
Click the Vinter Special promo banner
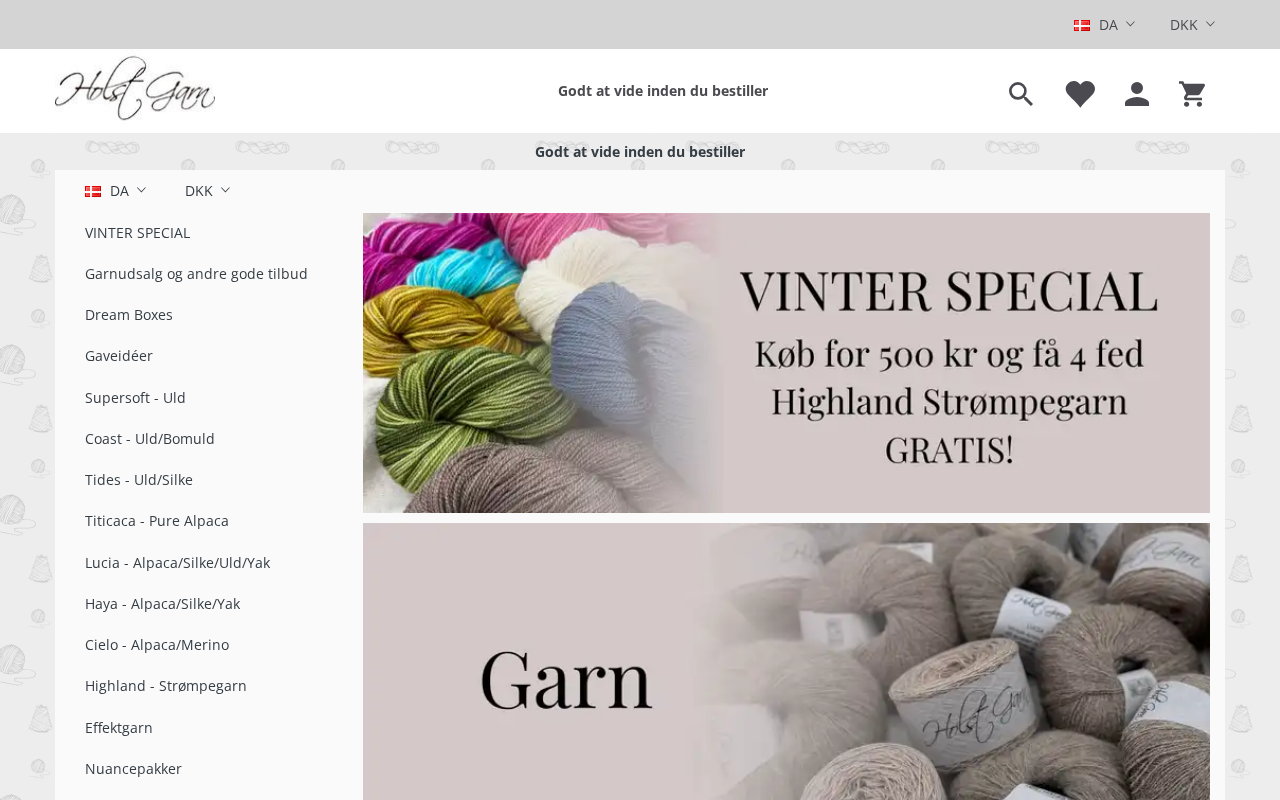(x=786, y=363)
